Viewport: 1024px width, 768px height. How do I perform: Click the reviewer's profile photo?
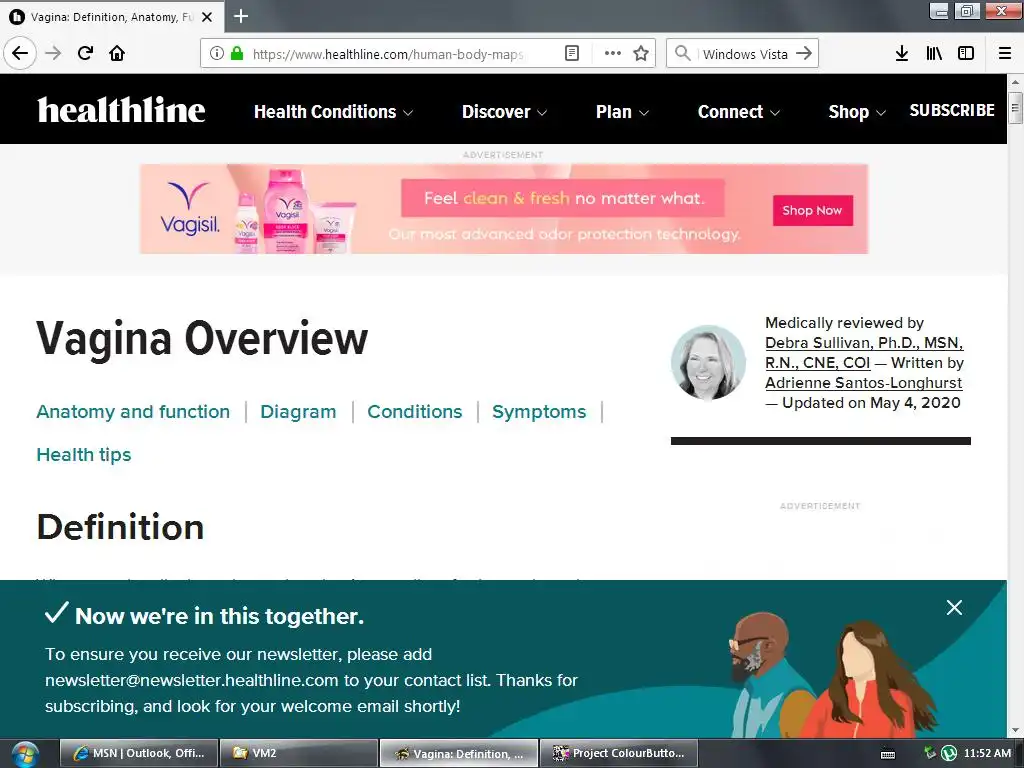[x=708, y=362]
